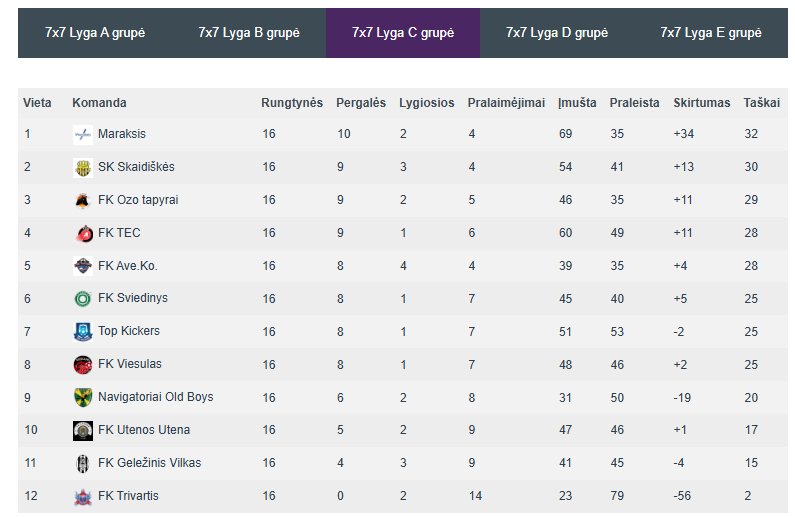The width and height of the screenshot is (795, 517).
Task: Switch to 7x7 Lyga A grupė tab
Action: pos(95,33)
